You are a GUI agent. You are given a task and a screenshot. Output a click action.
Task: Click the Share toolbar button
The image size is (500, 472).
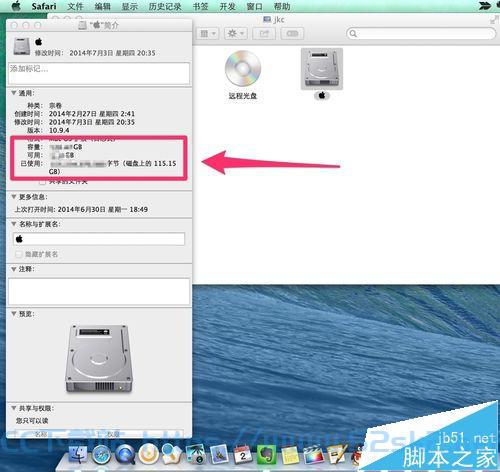[x=264, y=33]
